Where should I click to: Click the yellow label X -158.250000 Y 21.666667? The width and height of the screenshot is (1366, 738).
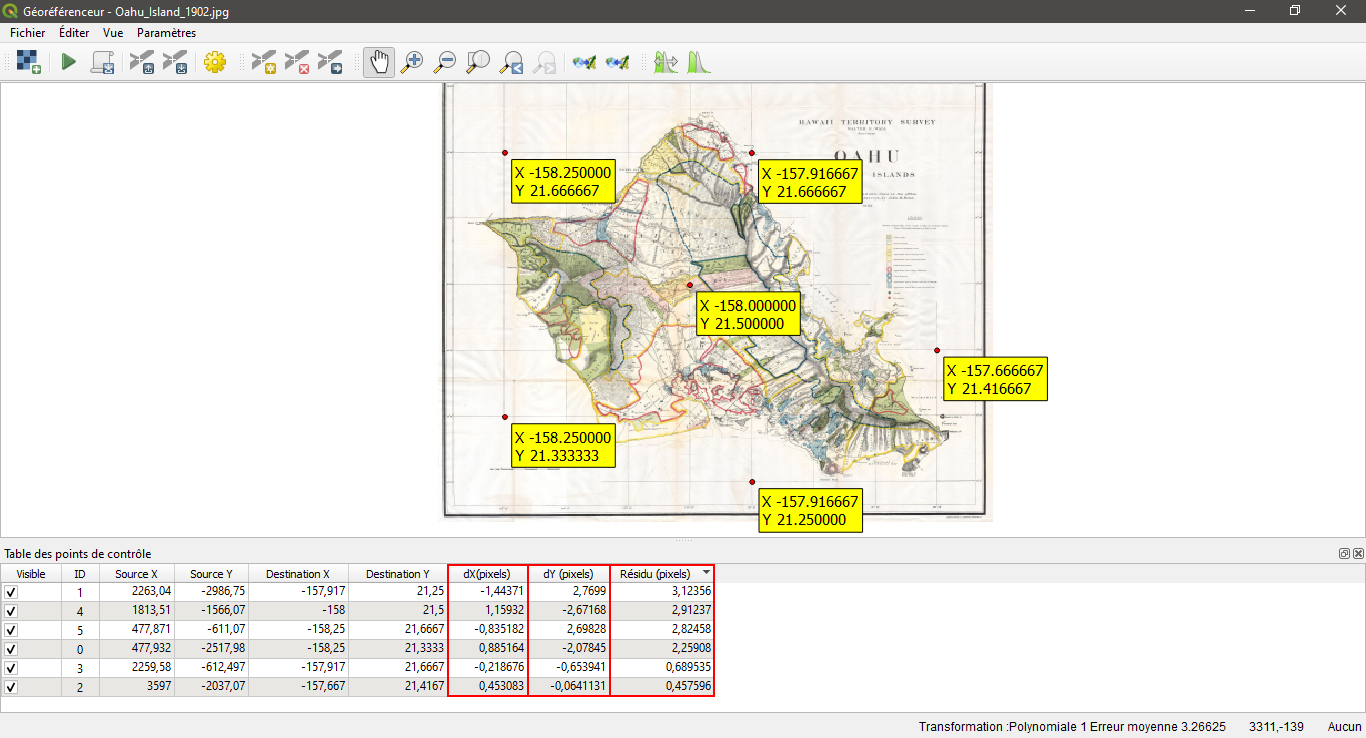coord(563,181)
